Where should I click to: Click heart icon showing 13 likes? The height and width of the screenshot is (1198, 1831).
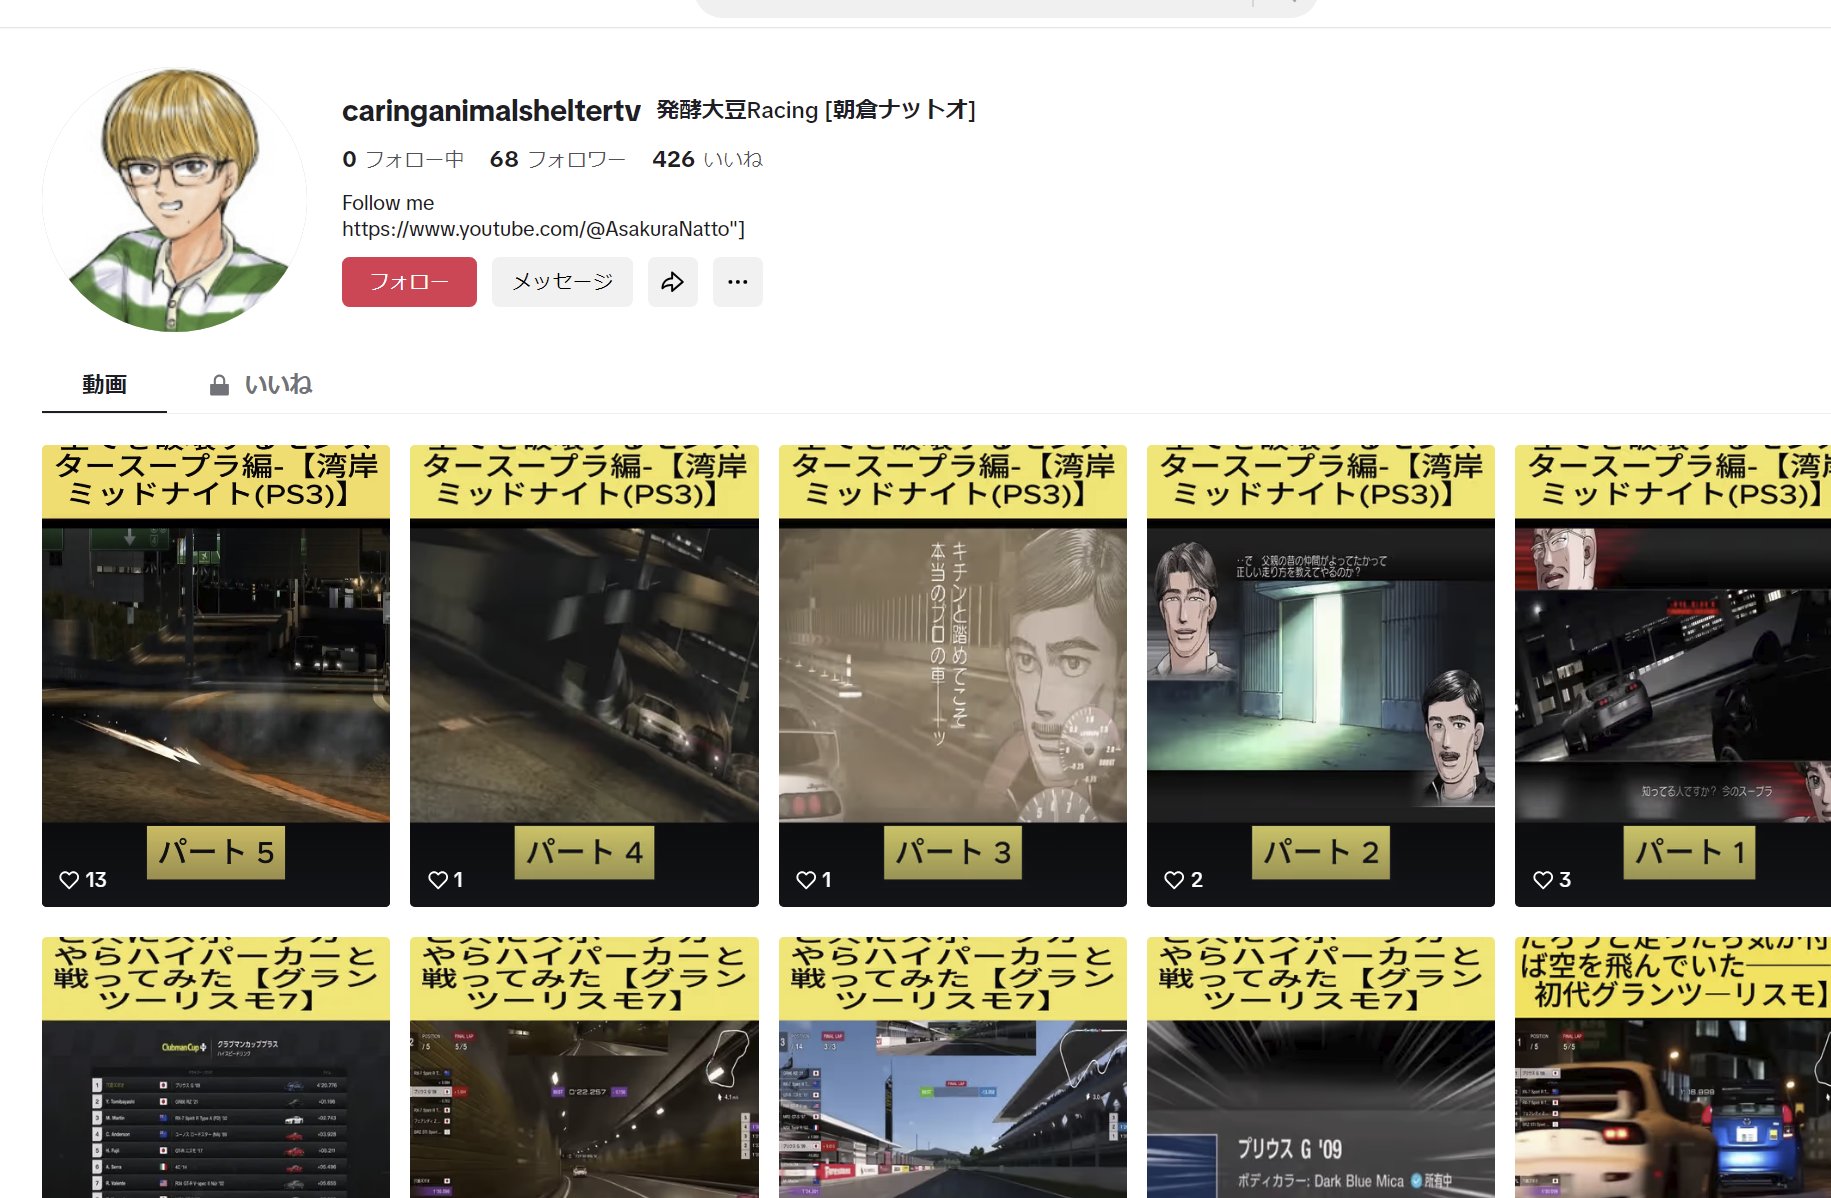coord(69,880)
